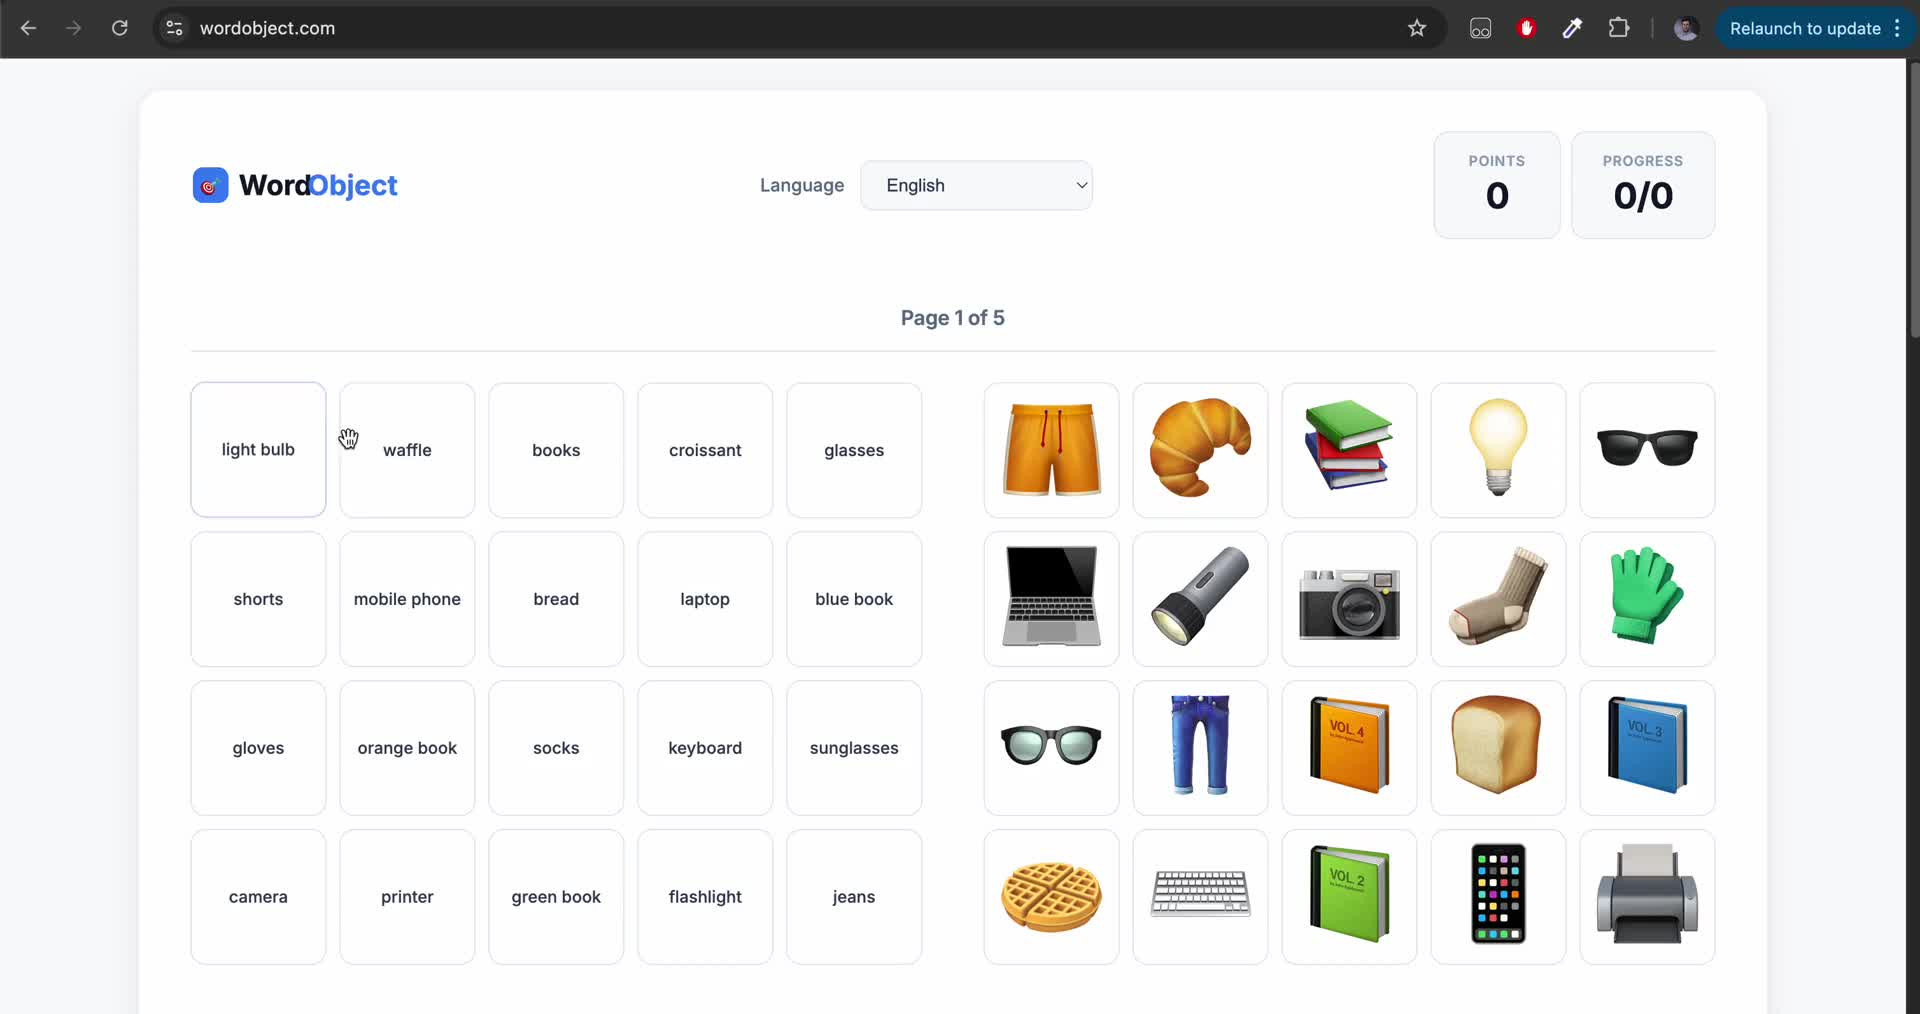Select the 'green book' word card
Image resolution: width=1920 pixels, height=1014 pixels.
coord(556,897)
